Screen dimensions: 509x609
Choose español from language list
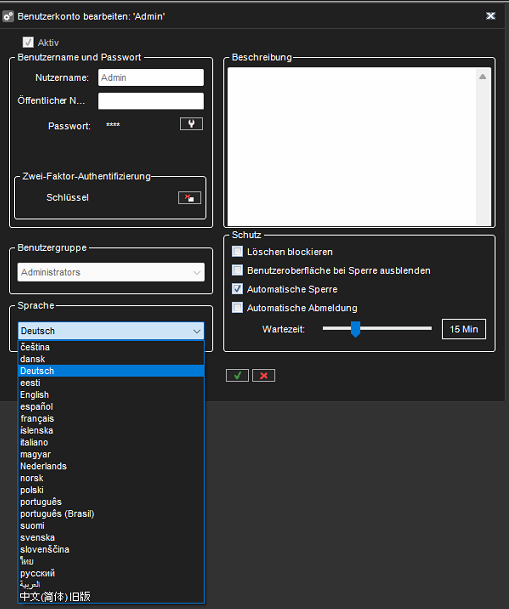coord(111,407)
